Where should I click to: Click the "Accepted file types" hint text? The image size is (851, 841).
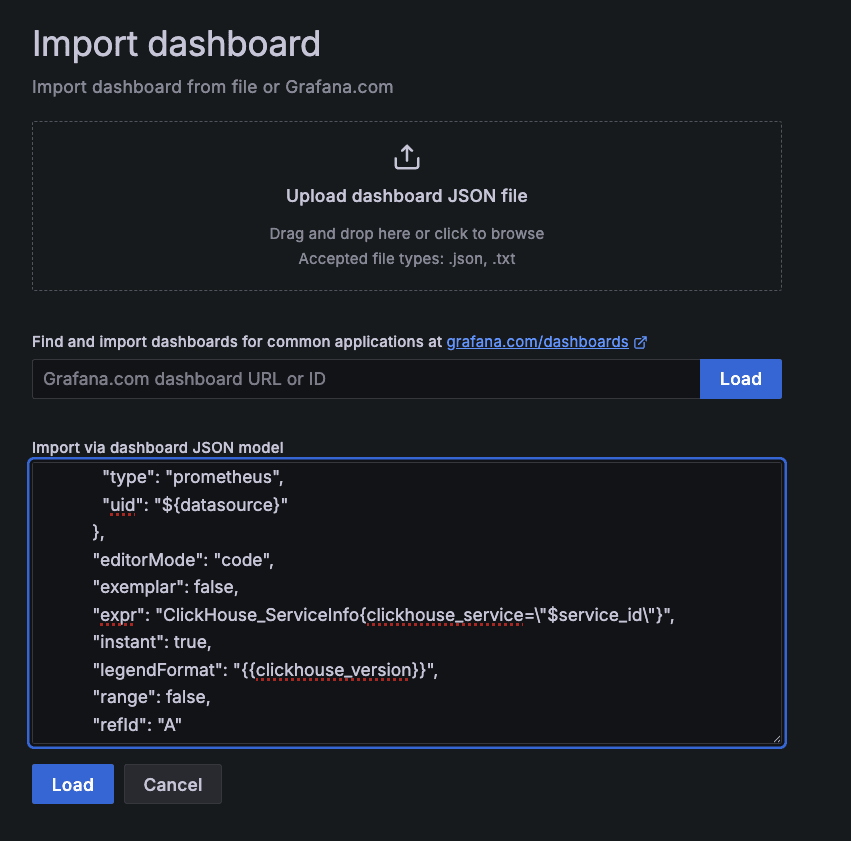[406, 259]
